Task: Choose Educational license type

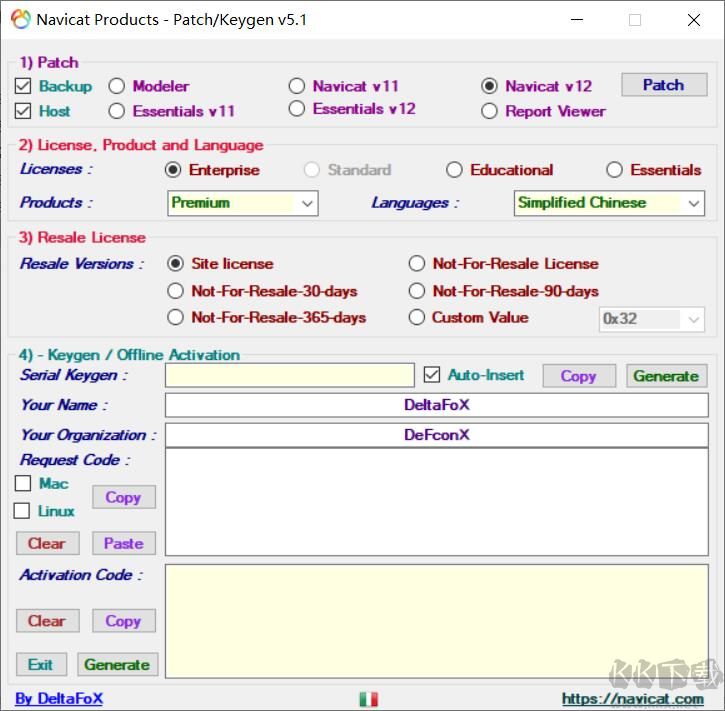Action: coord(454,170)
